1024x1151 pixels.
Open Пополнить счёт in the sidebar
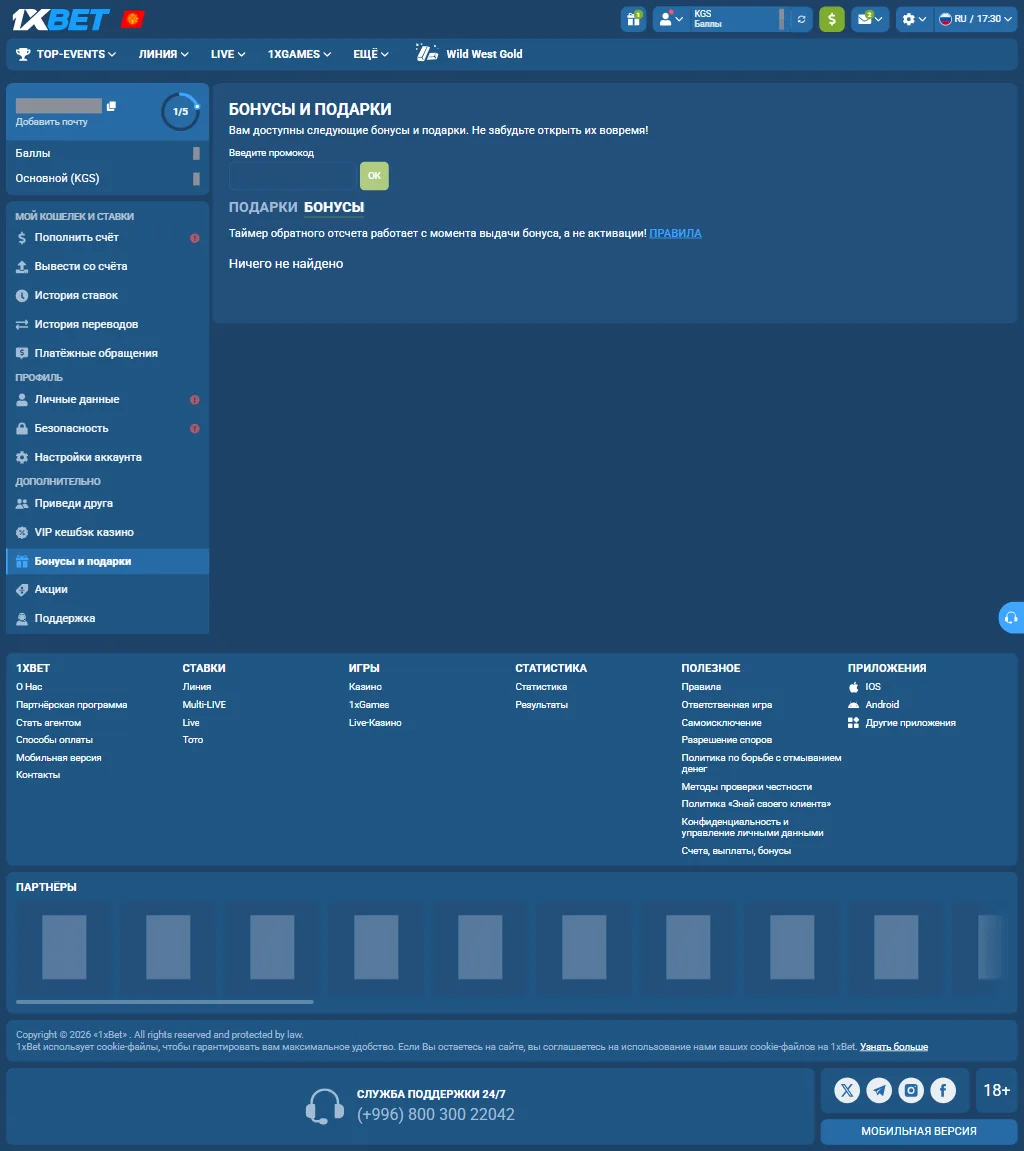coord(107,238)
